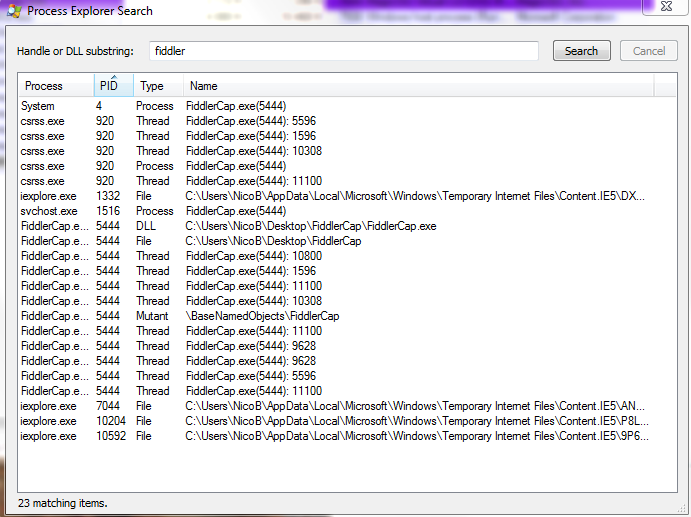Viewport: 691px width, 517px height.
Task: Click the Cancel button
Action: (649, 51)
